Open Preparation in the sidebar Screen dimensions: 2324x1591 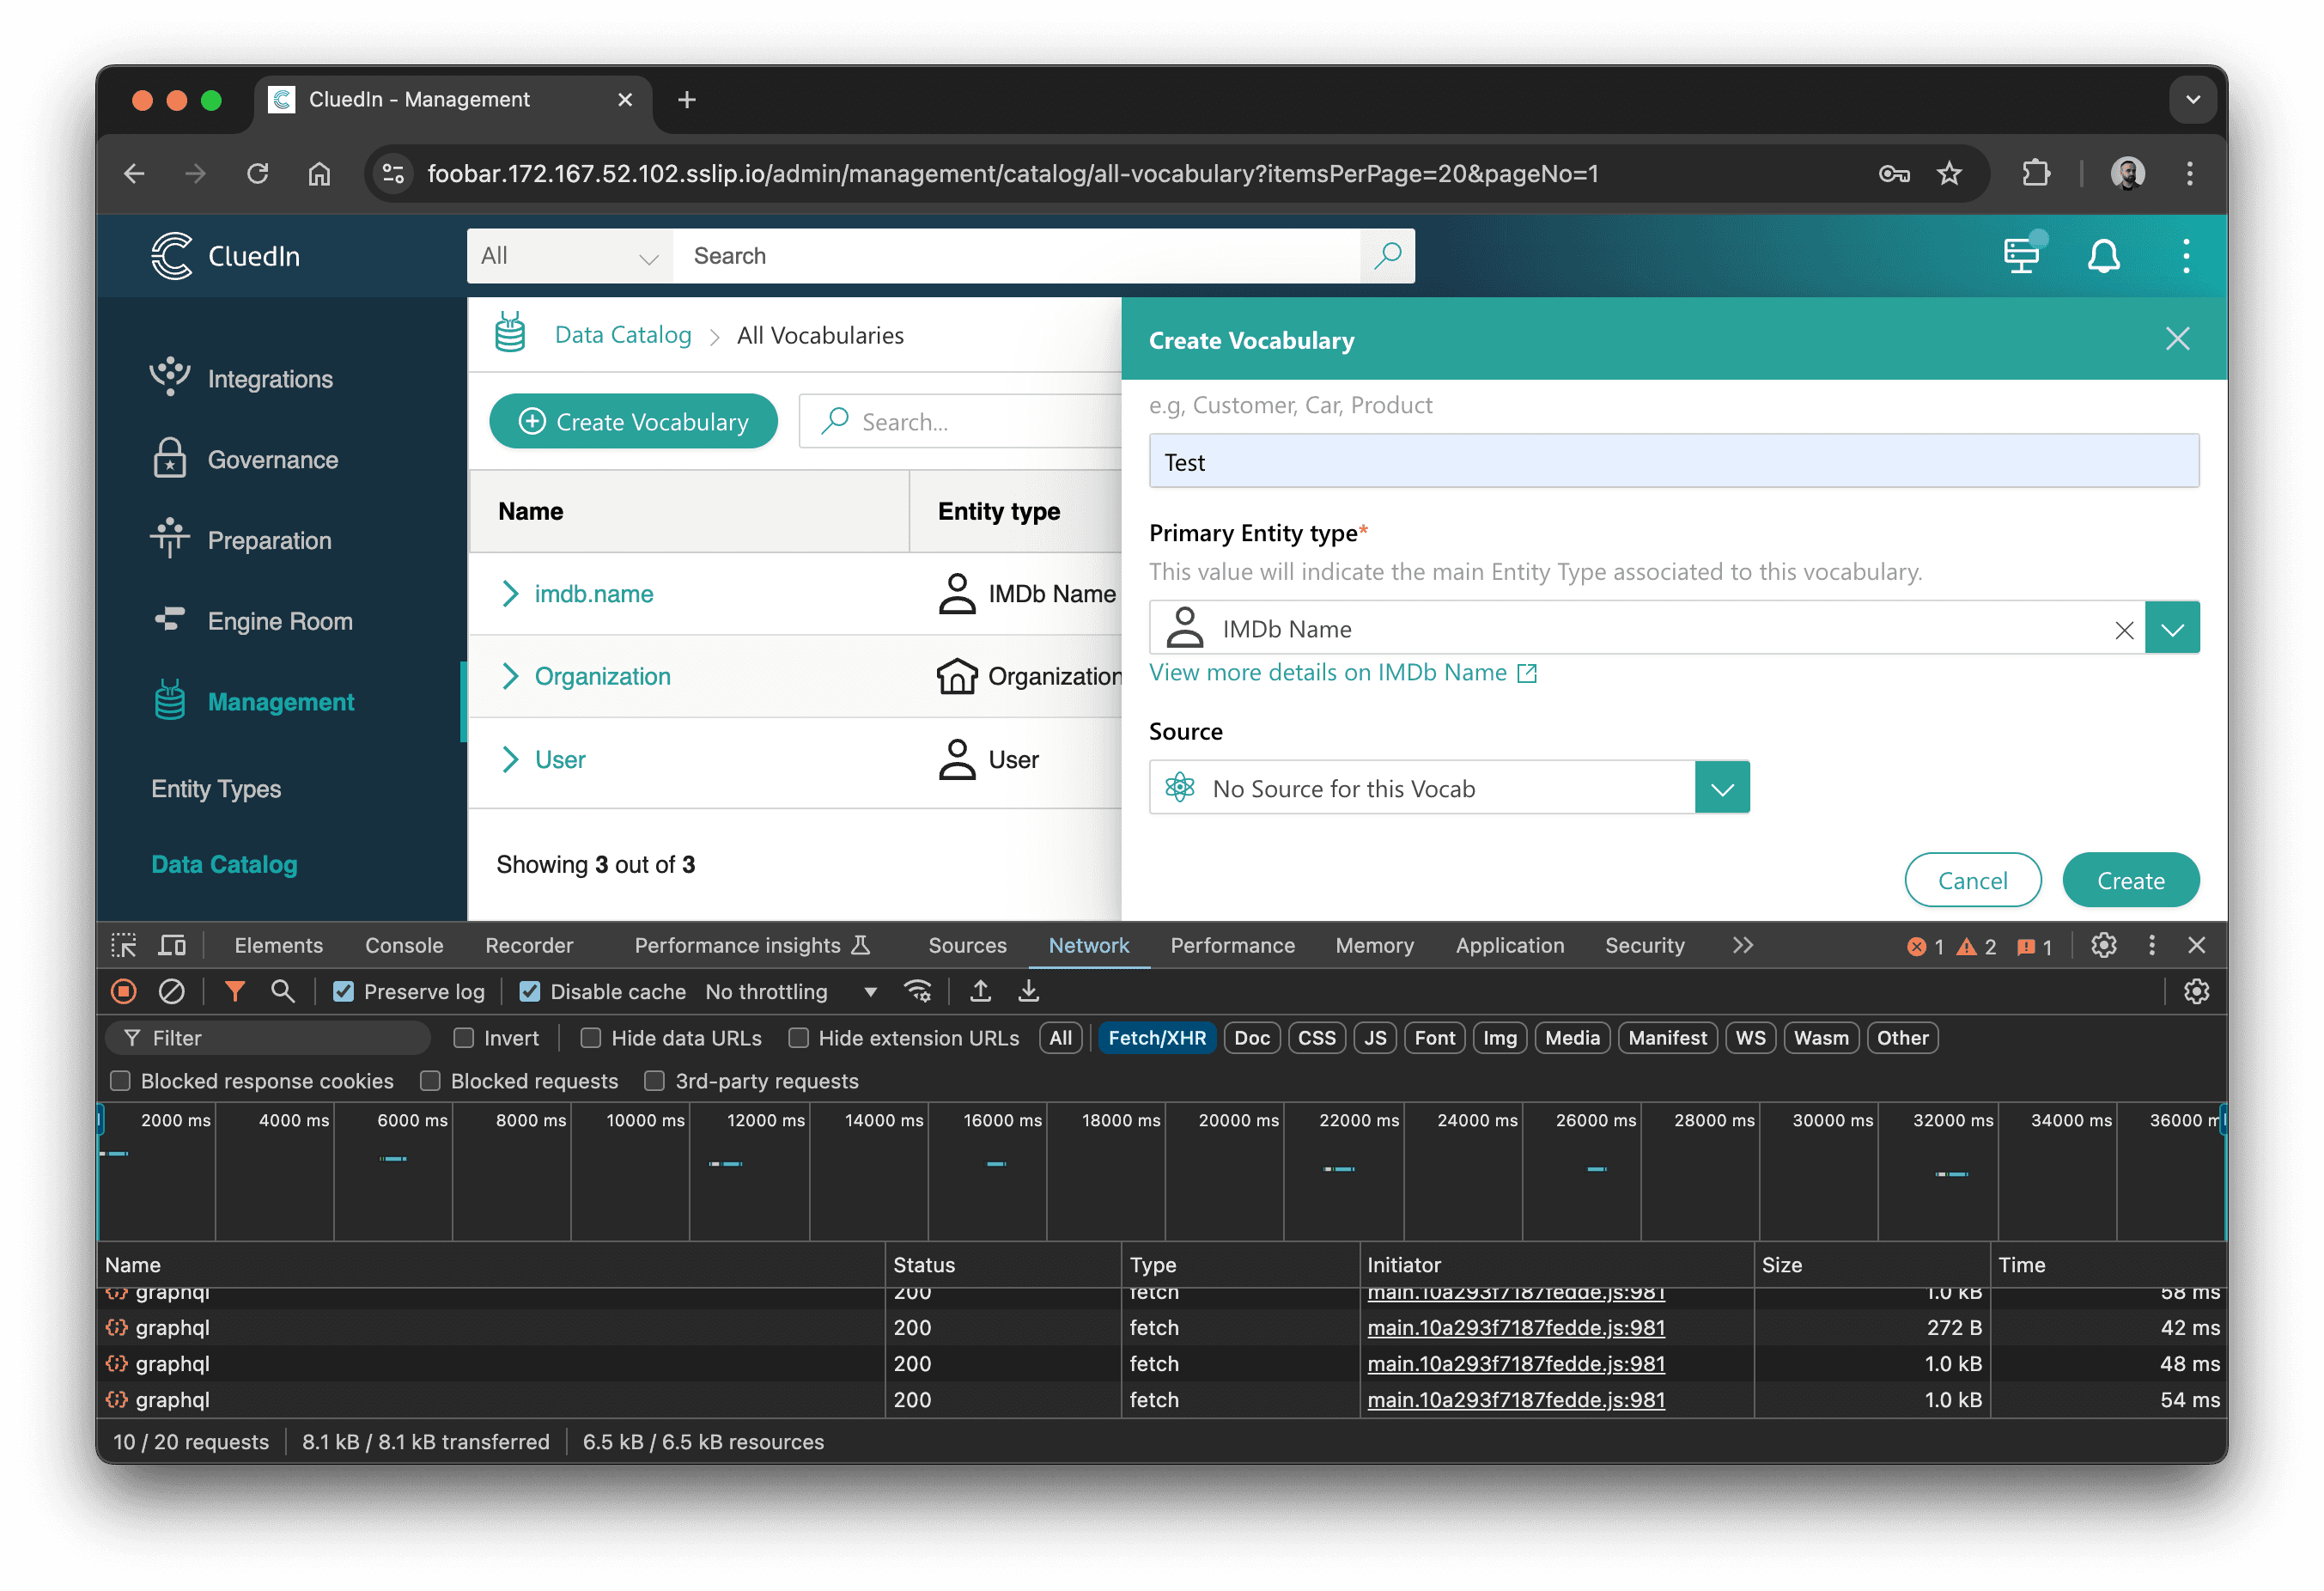click(x=241, y=540)
